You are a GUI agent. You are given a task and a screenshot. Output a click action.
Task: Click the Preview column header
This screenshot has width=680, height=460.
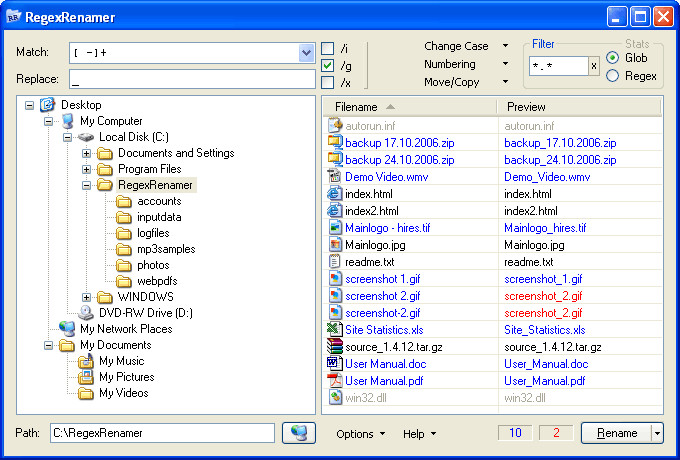tap(579, 107)
